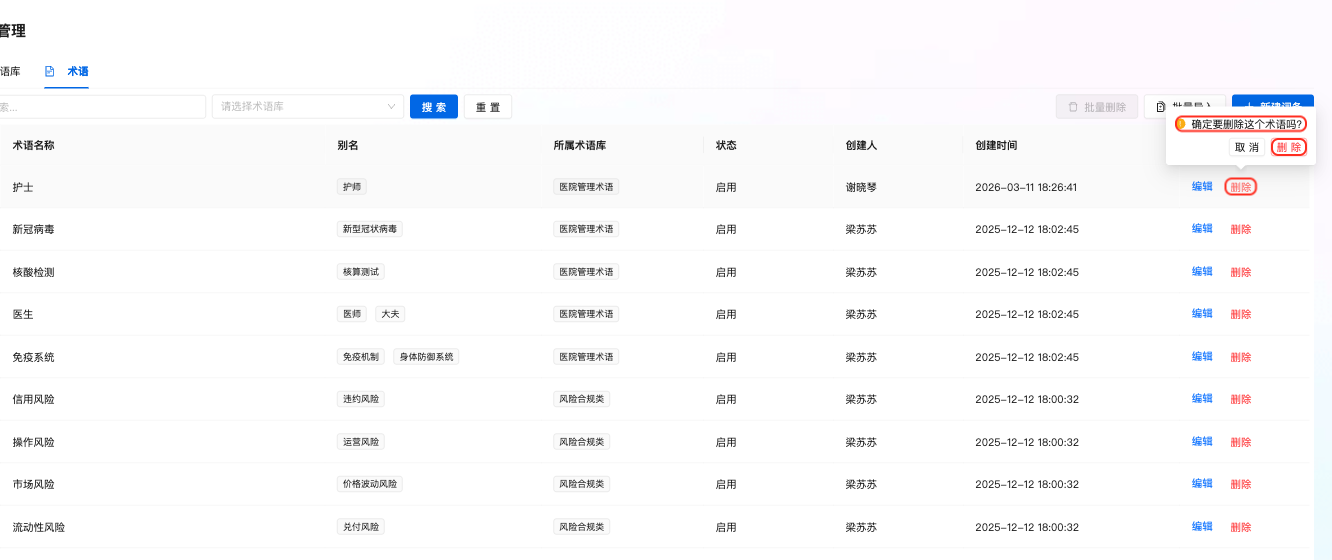Click 编辑 in the 核酸检测 row

(1202, 272)
